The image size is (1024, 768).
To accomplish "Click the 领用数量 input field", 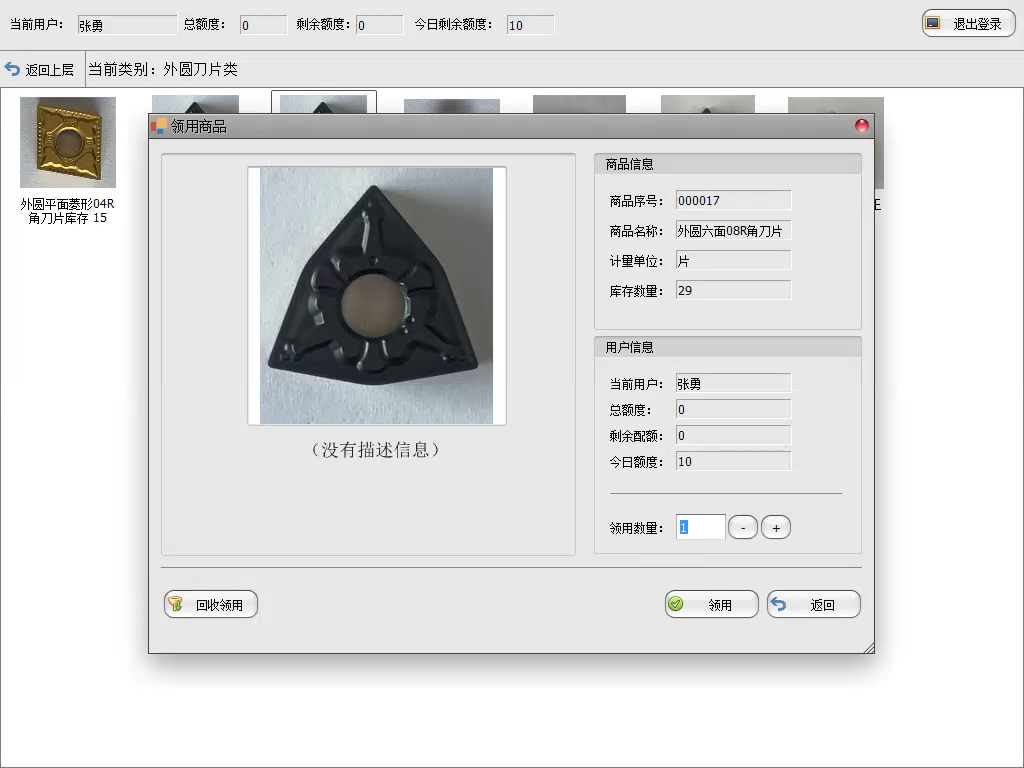I will (x=700, y=527).
